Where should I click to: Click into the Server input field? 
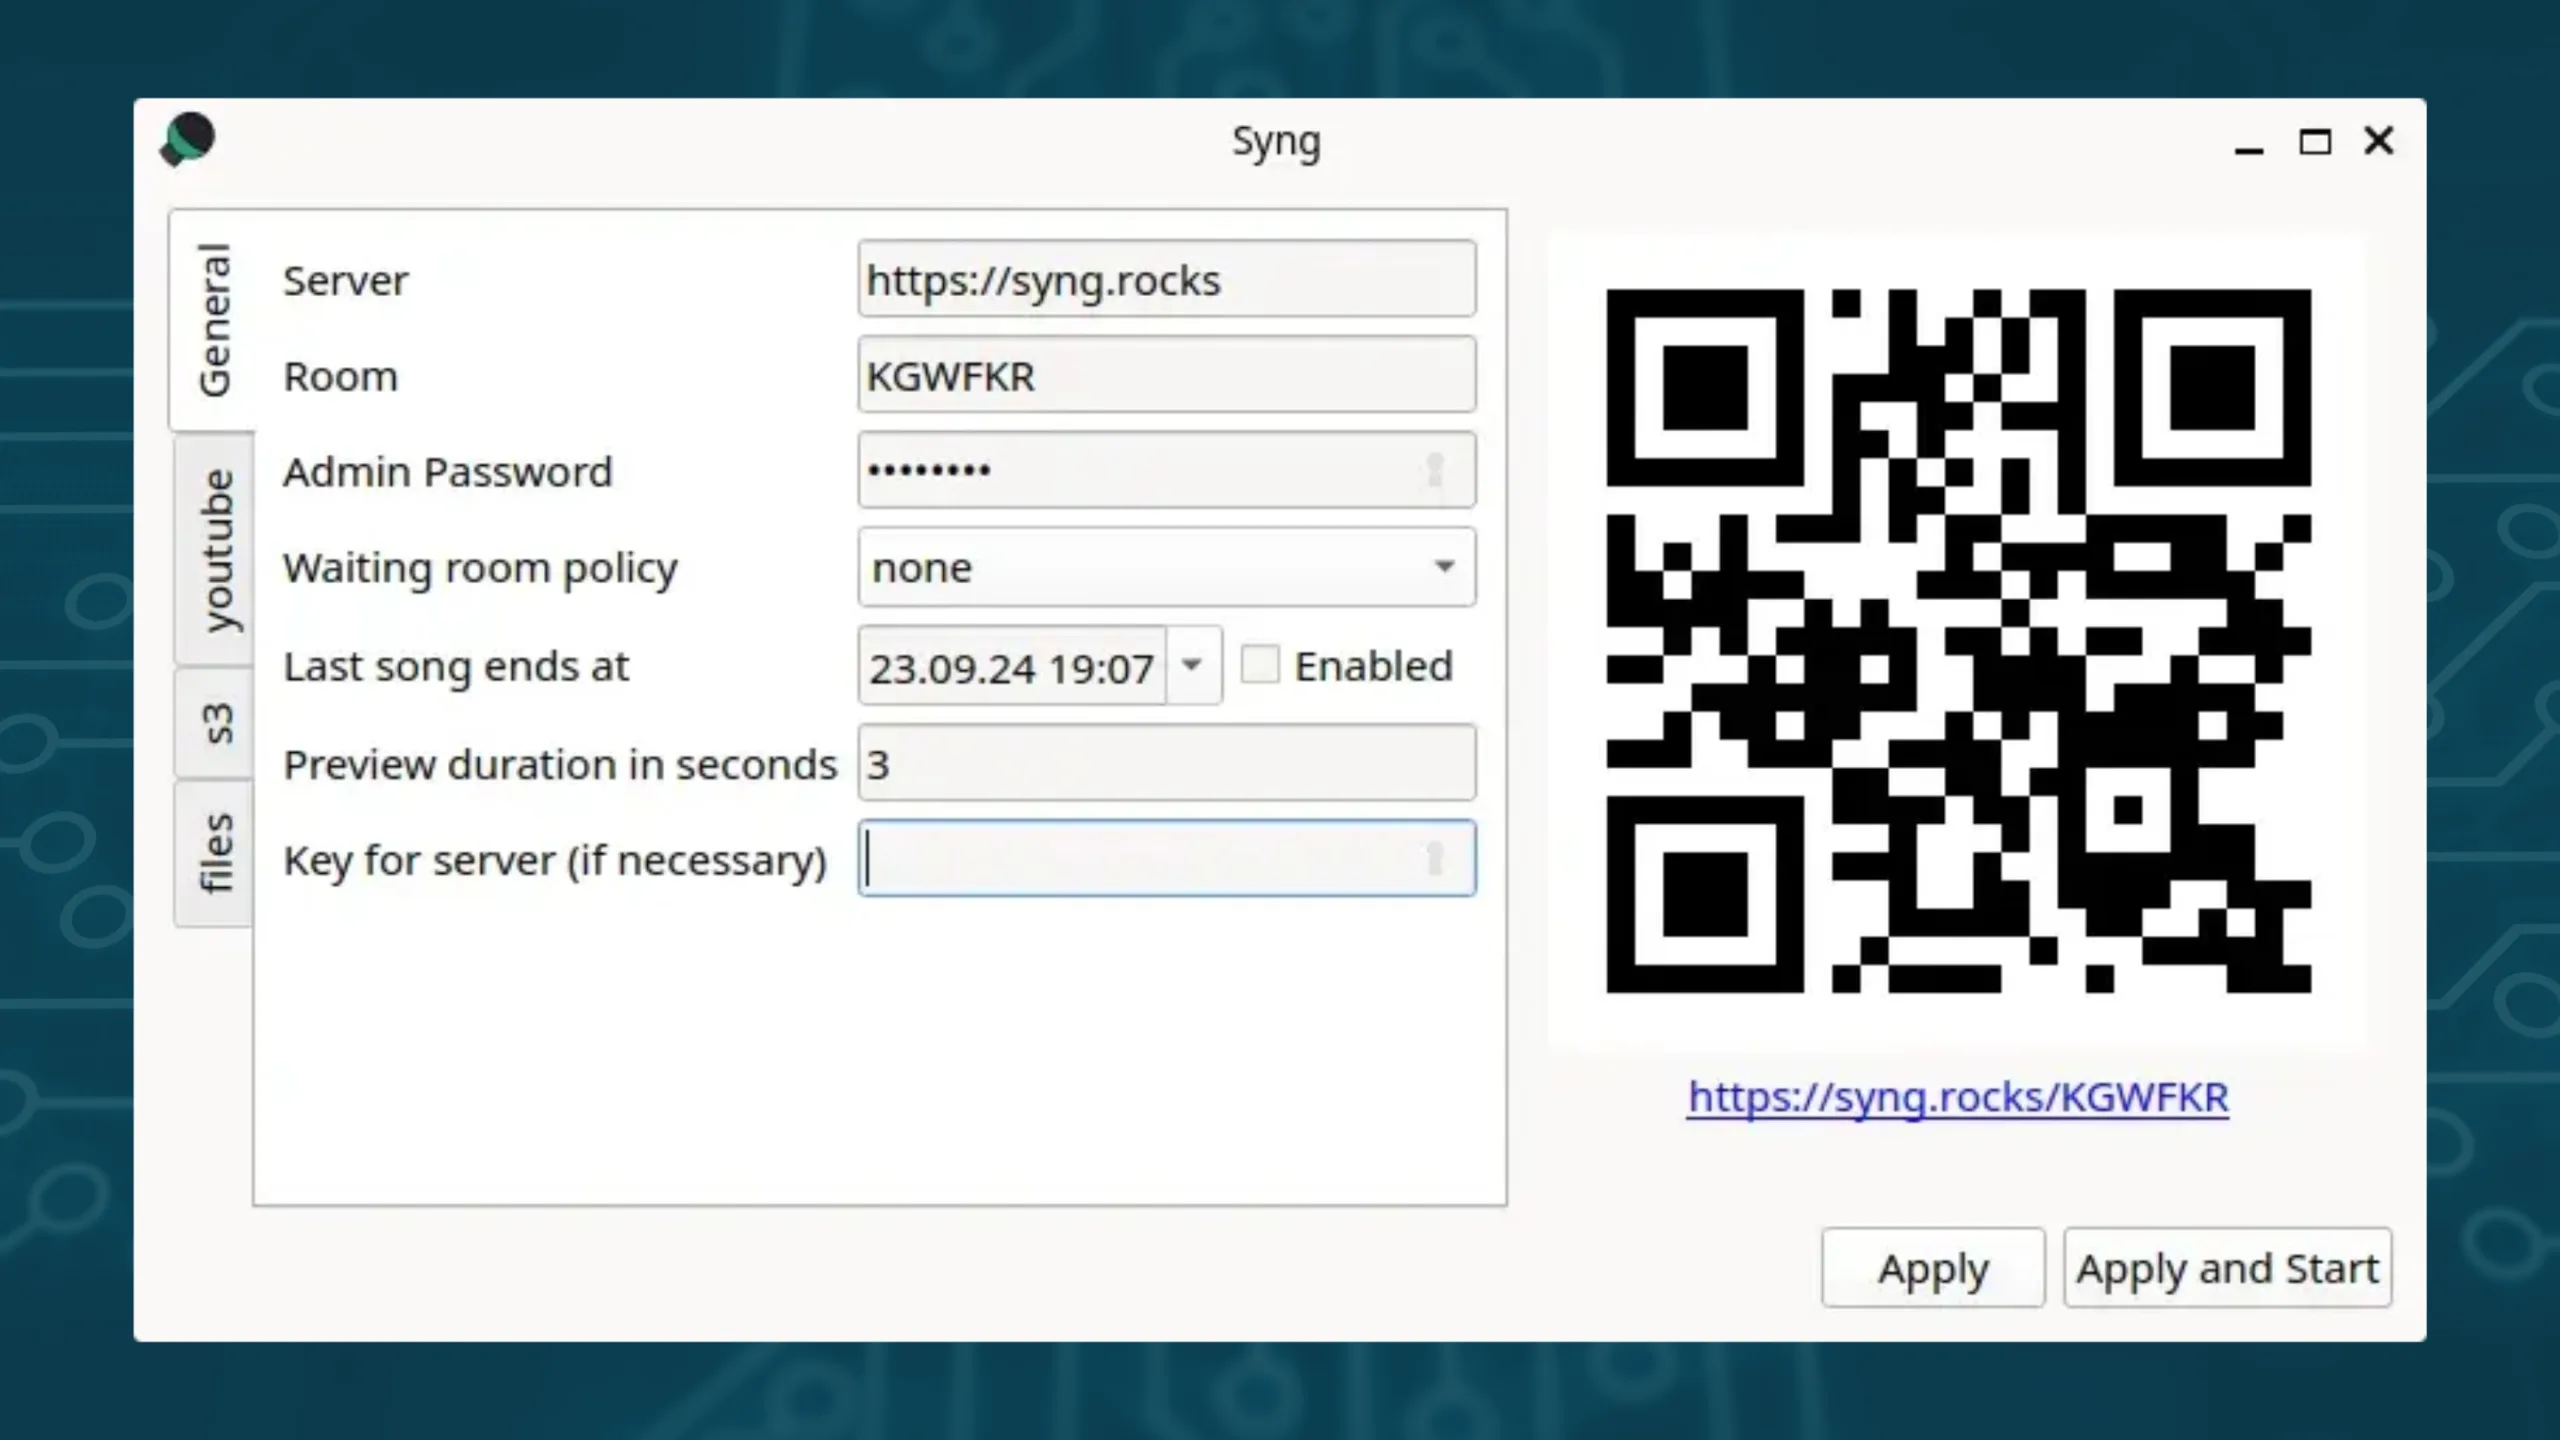pos(1166,279)
